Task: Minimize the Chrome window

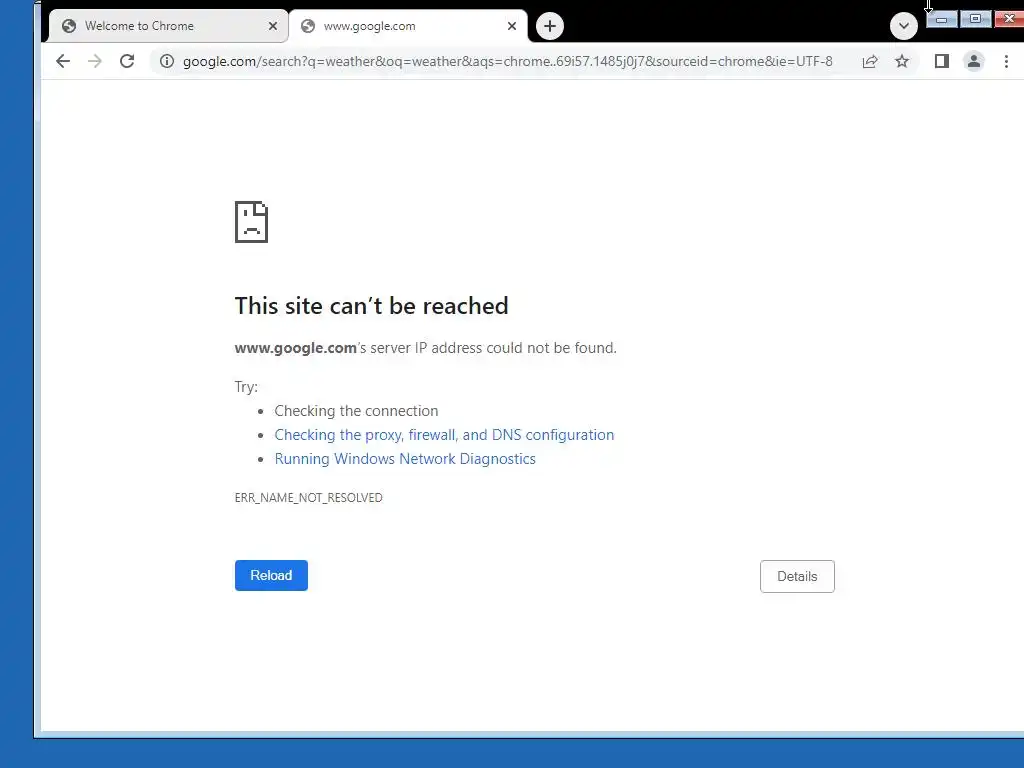Action: point(942,20)
